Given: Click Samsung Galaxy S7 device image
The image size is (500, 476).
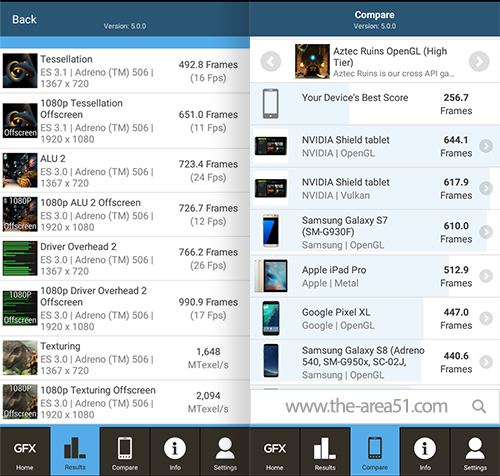Looking at the screenshot, I should point(271,231).
